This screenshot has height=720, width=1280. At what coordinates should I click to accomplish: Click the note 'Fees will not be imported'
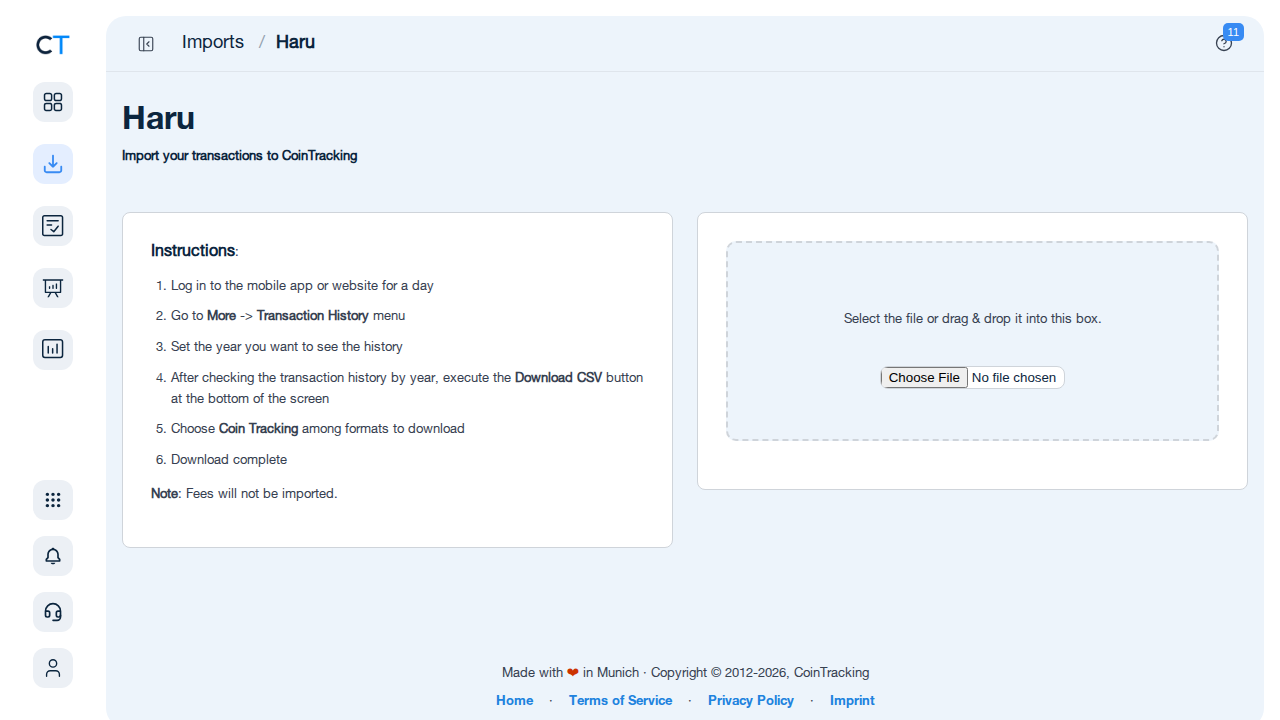(x=244, y=493)
